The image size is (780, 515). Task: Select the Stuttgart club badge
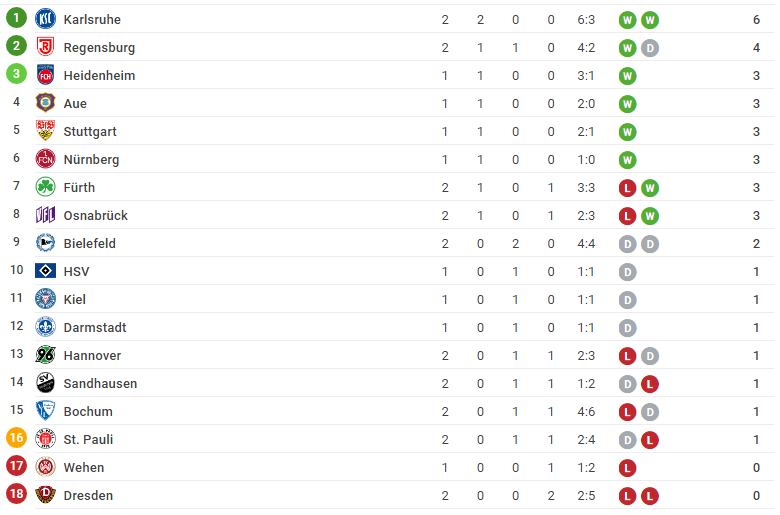[45, 131]
